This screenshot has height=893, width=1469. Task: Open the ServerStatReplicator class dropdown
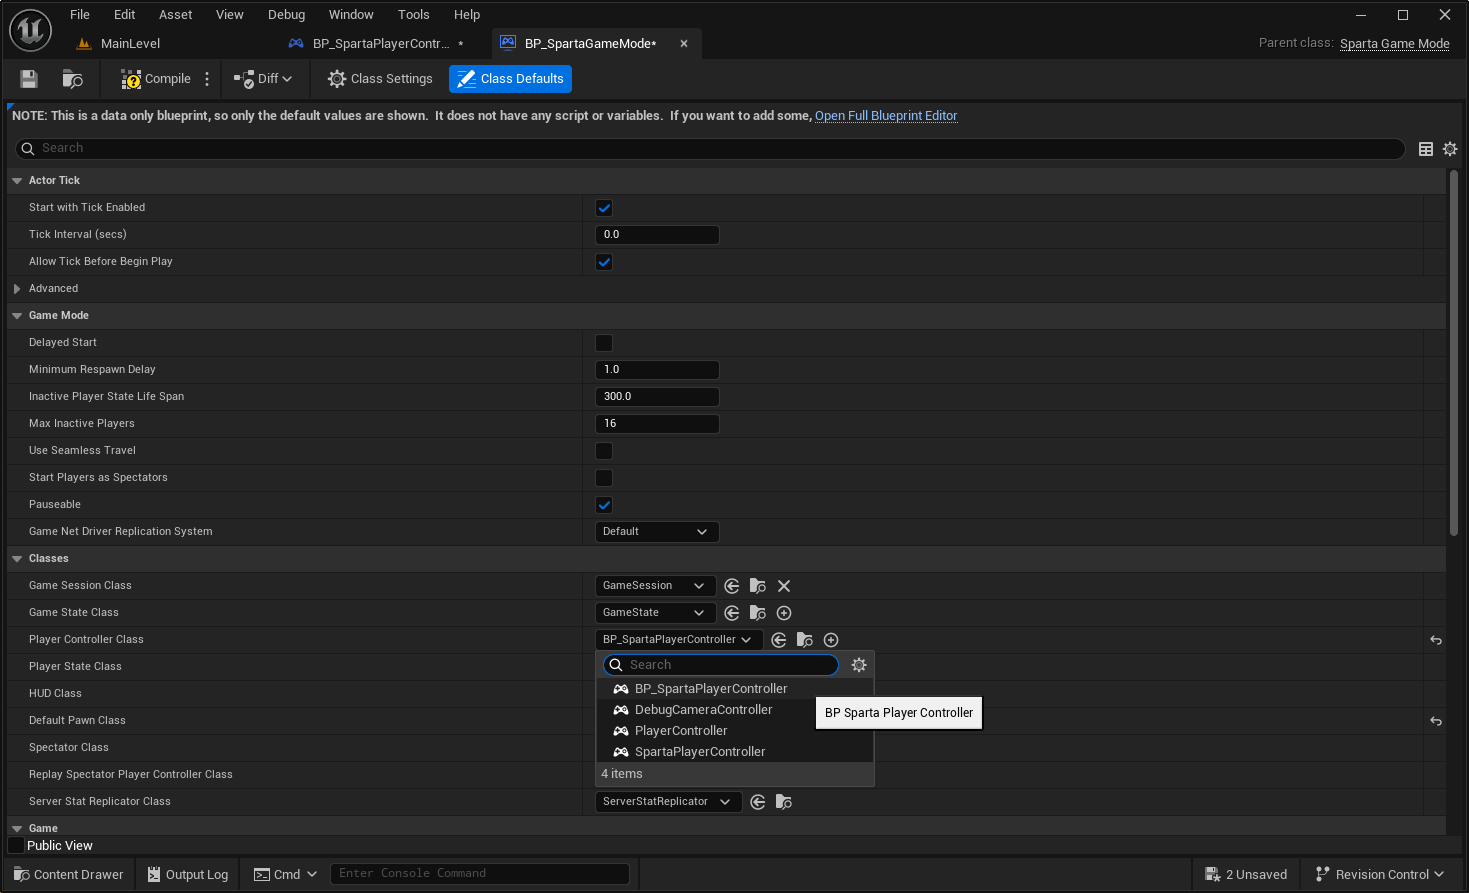[668, 802]
